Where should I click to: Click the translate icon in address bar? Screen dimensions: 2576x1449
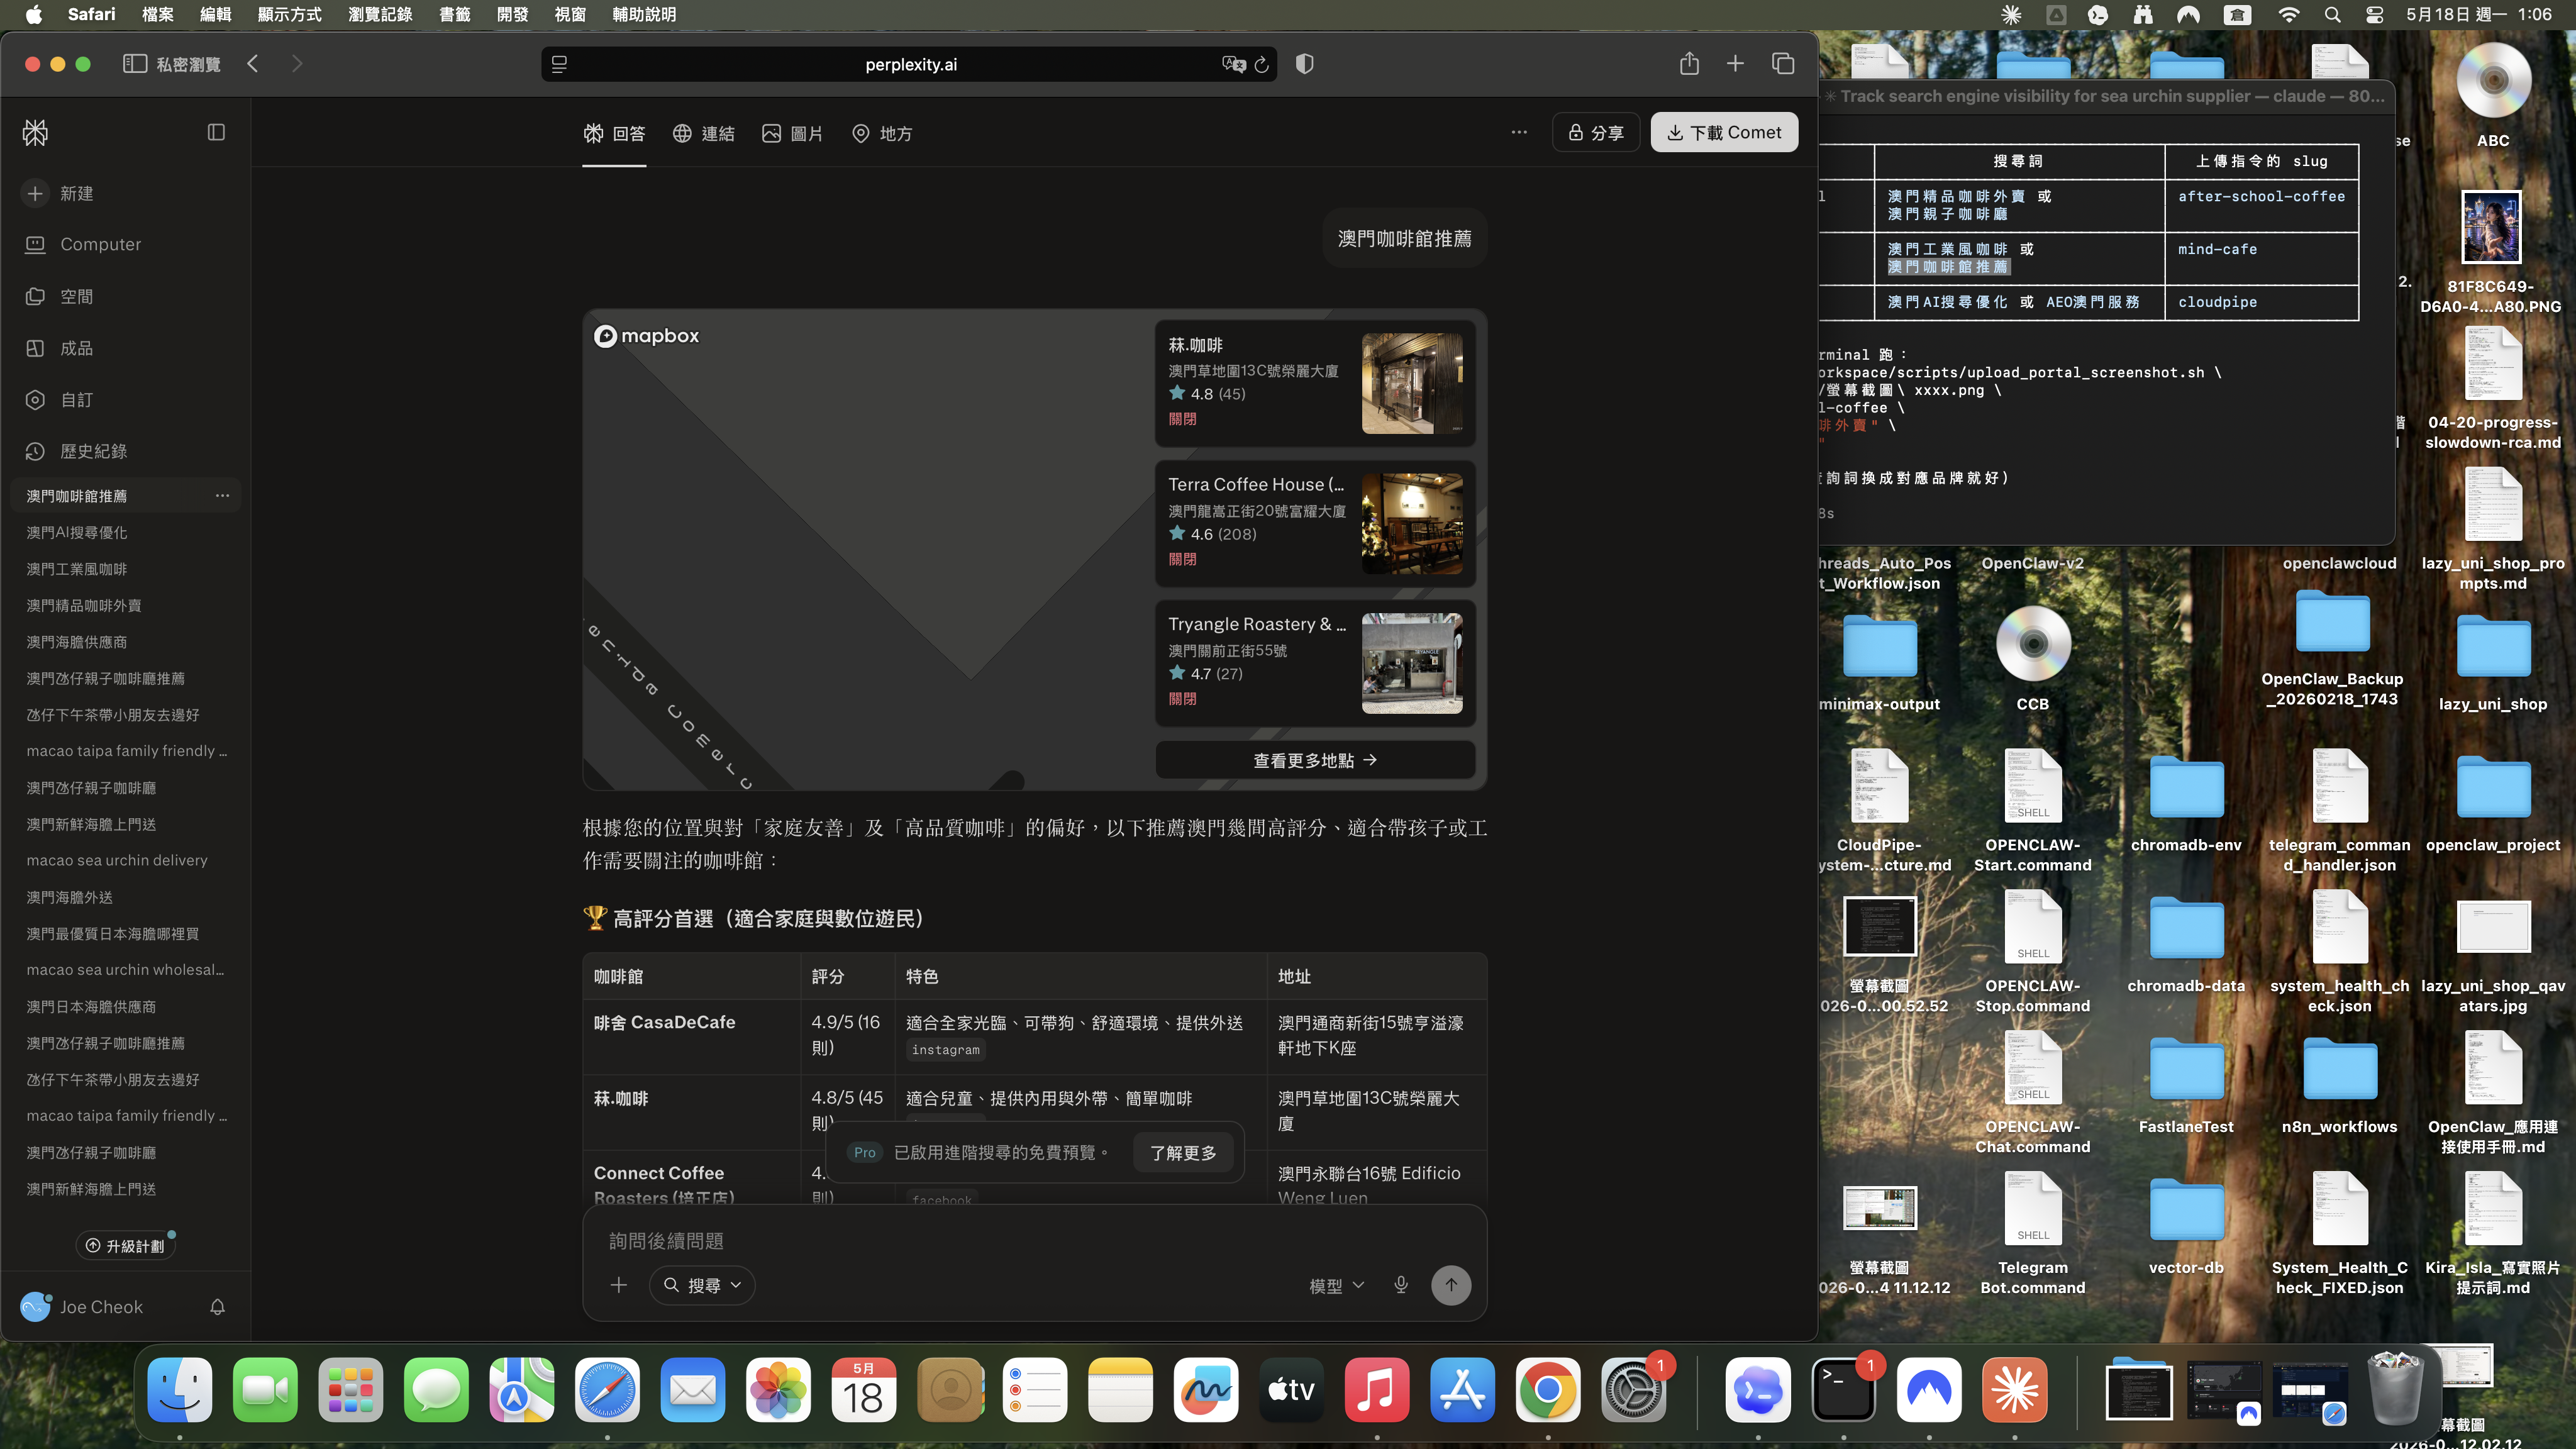click(x=1233, y=65)
